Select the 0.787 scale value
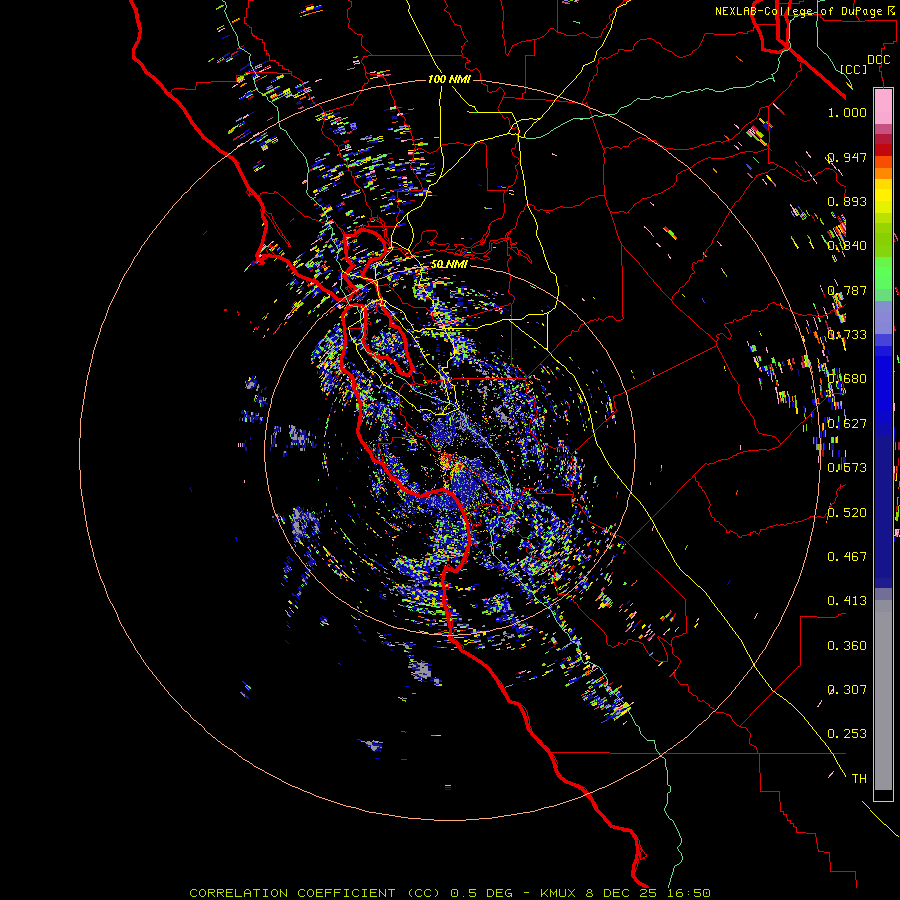The width and height of the screenshot is (900, 900). pos(847,290)
